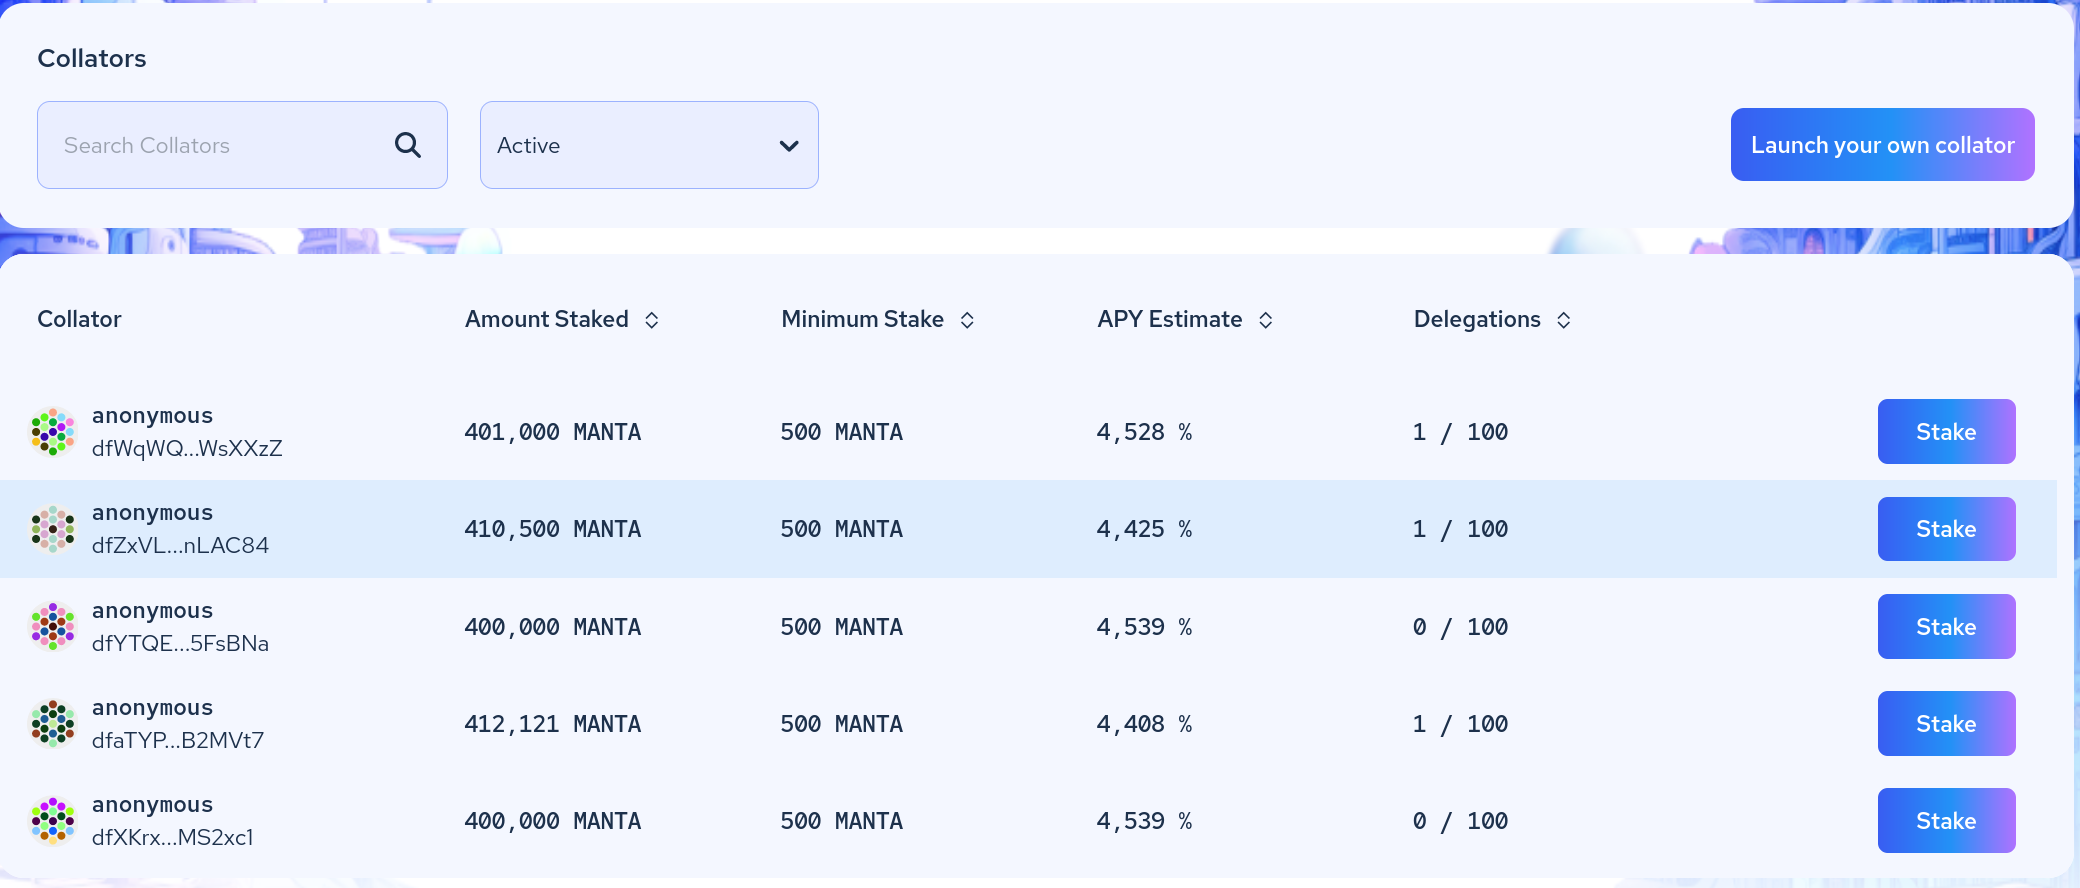The width and height of the screenshot is (2080, 888).
Task: Sort by APY Estimate arrows icon
Action: coord(1265,320)
